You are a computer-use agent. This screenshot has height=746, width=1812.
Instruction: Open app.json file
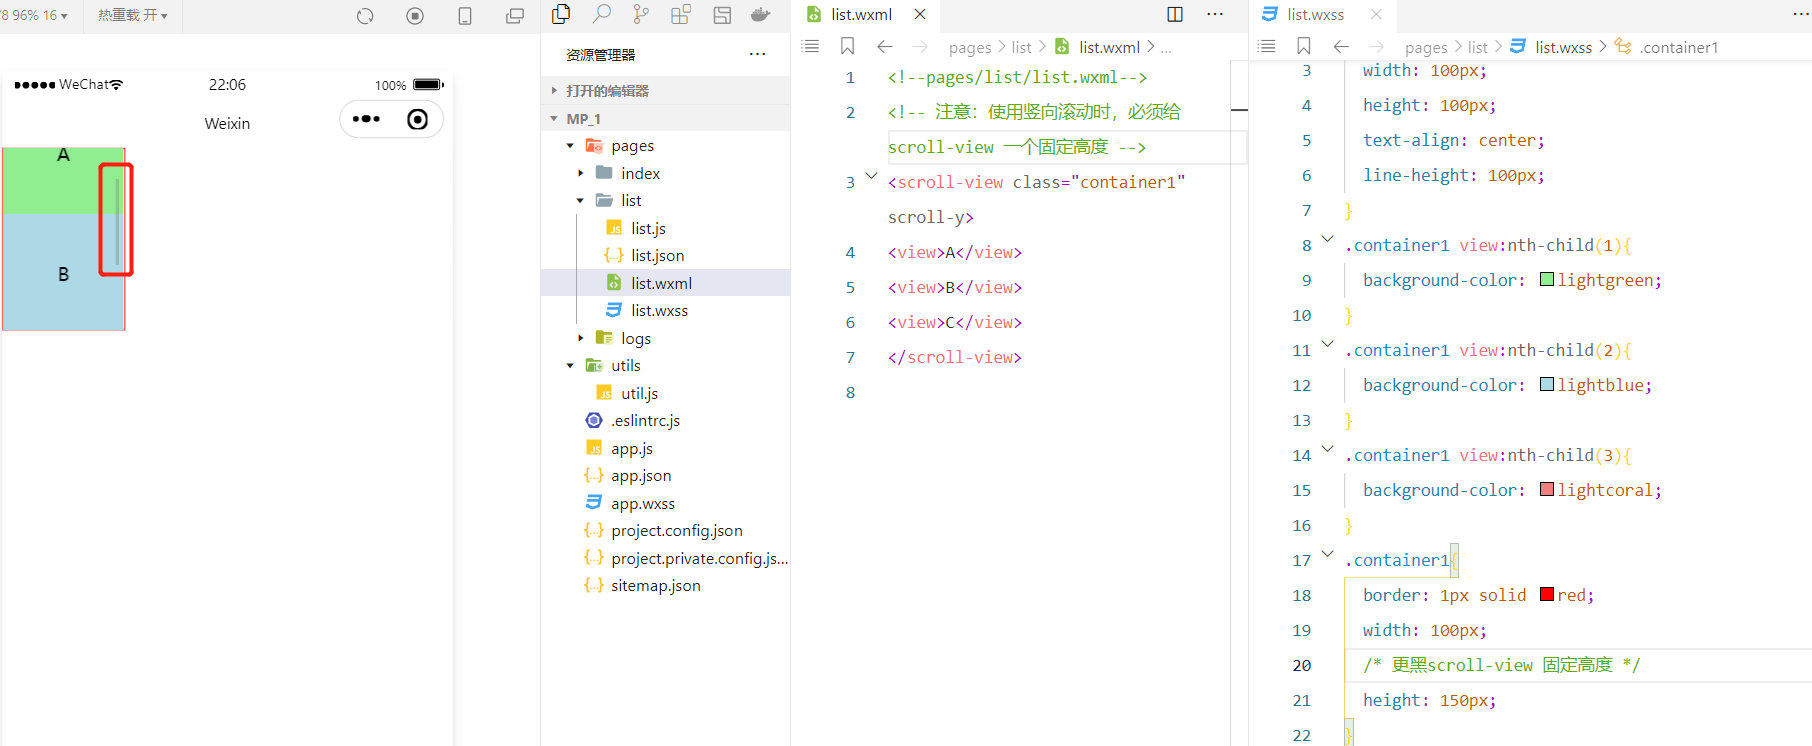[641, 476]
